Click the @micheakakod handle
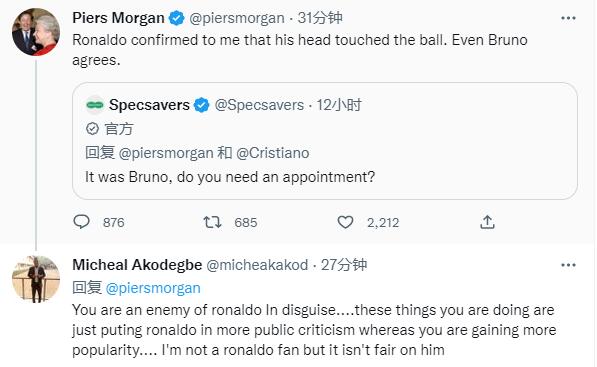 [257, 265]
